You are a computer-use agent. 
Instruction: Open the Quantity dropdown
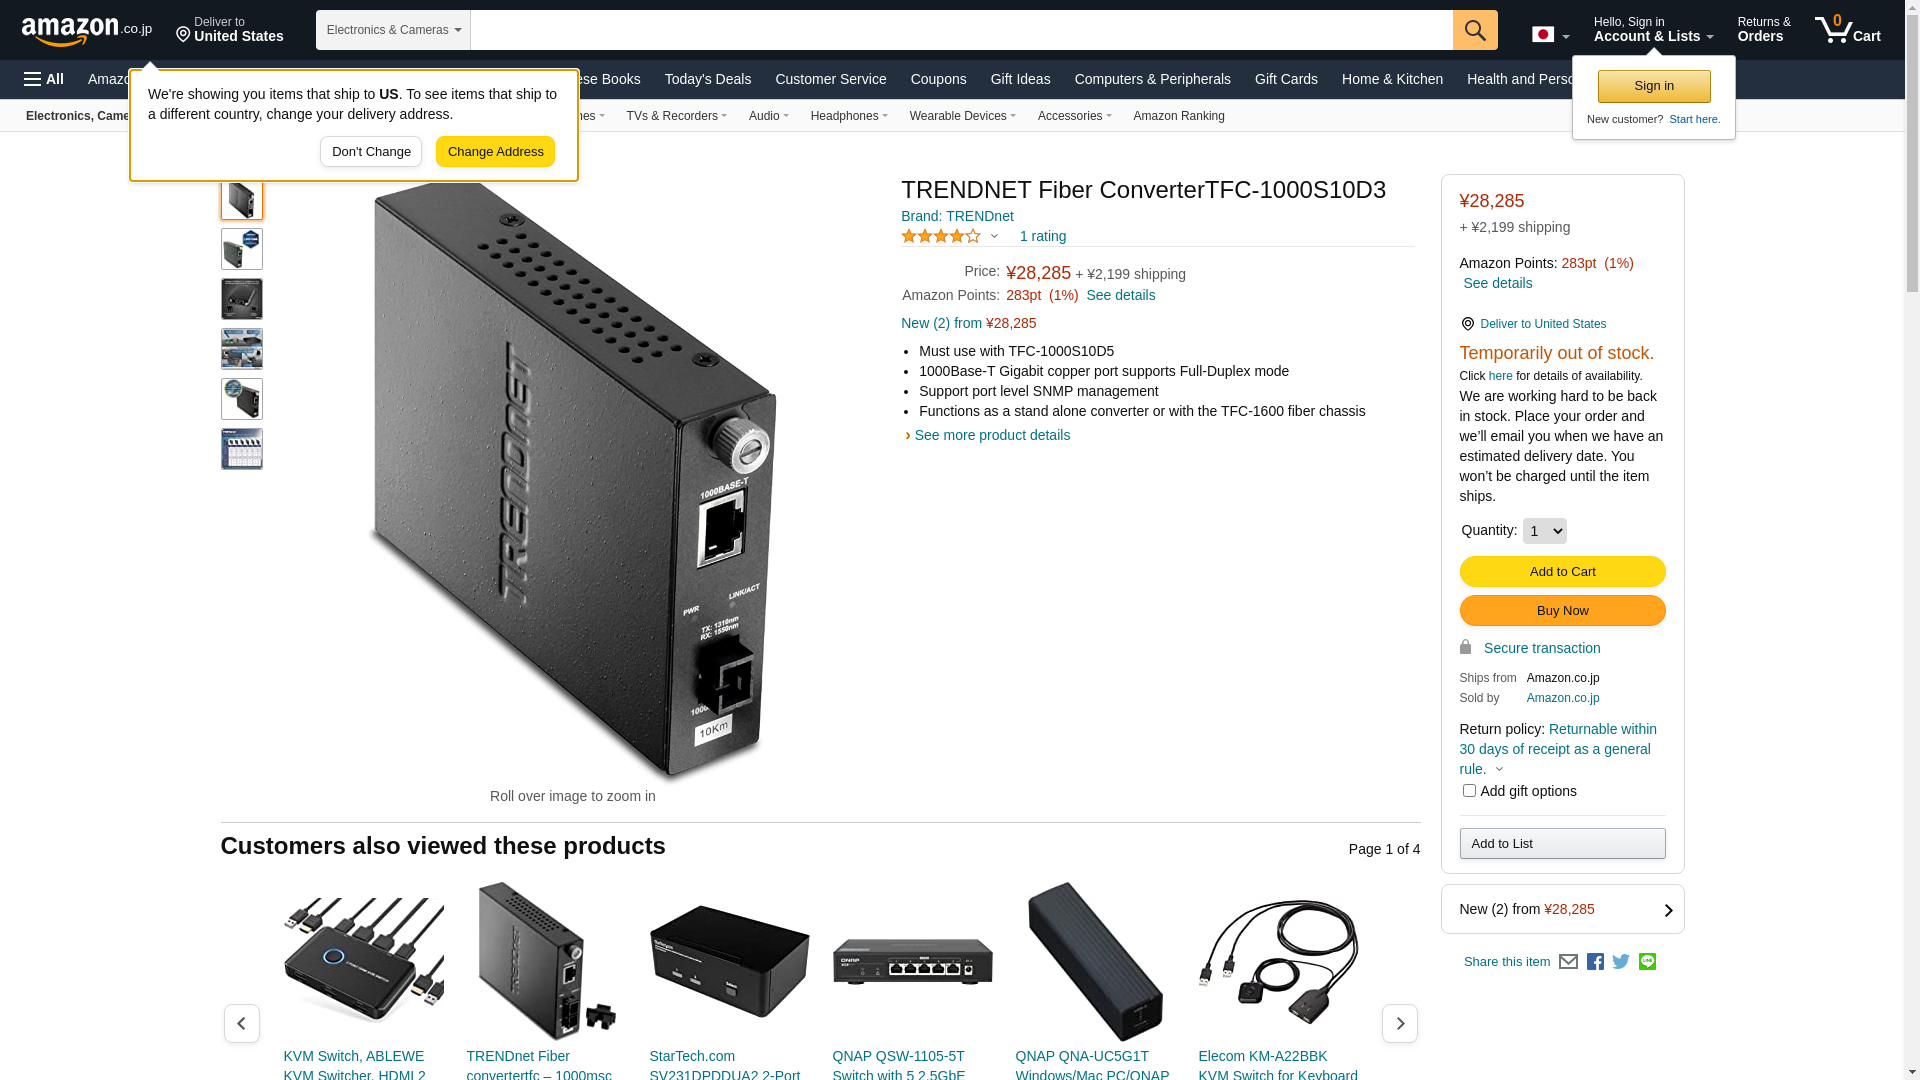pyautogui.click(x=1544, y=531)
